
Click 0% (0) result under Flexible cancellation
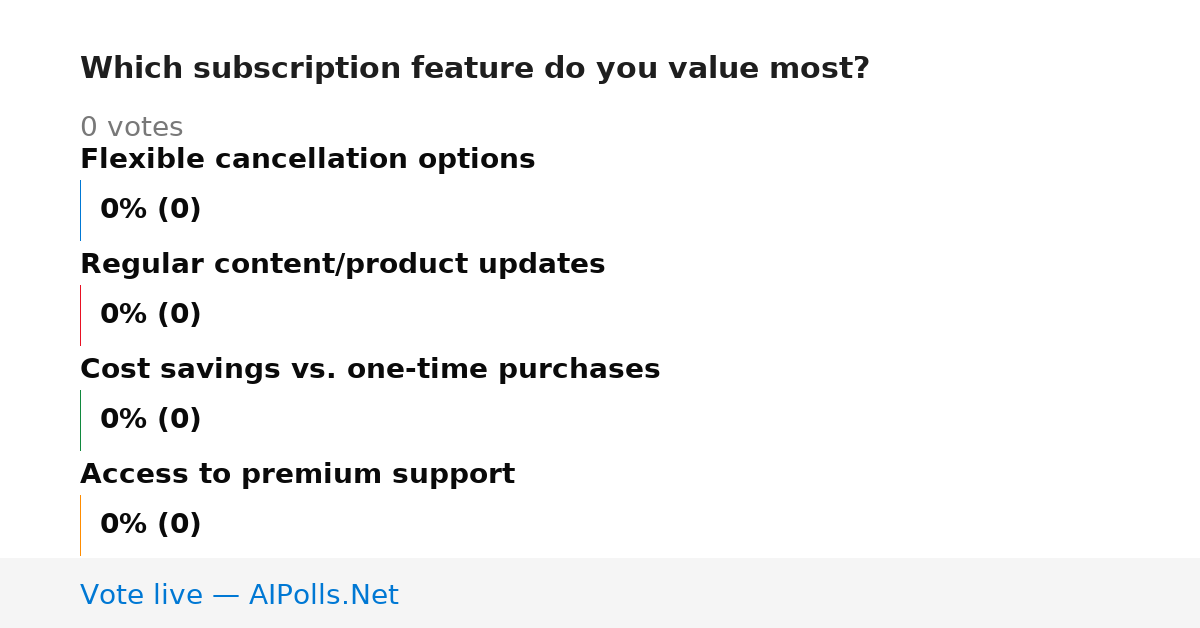pyautogui.click(x=150, y=210)
